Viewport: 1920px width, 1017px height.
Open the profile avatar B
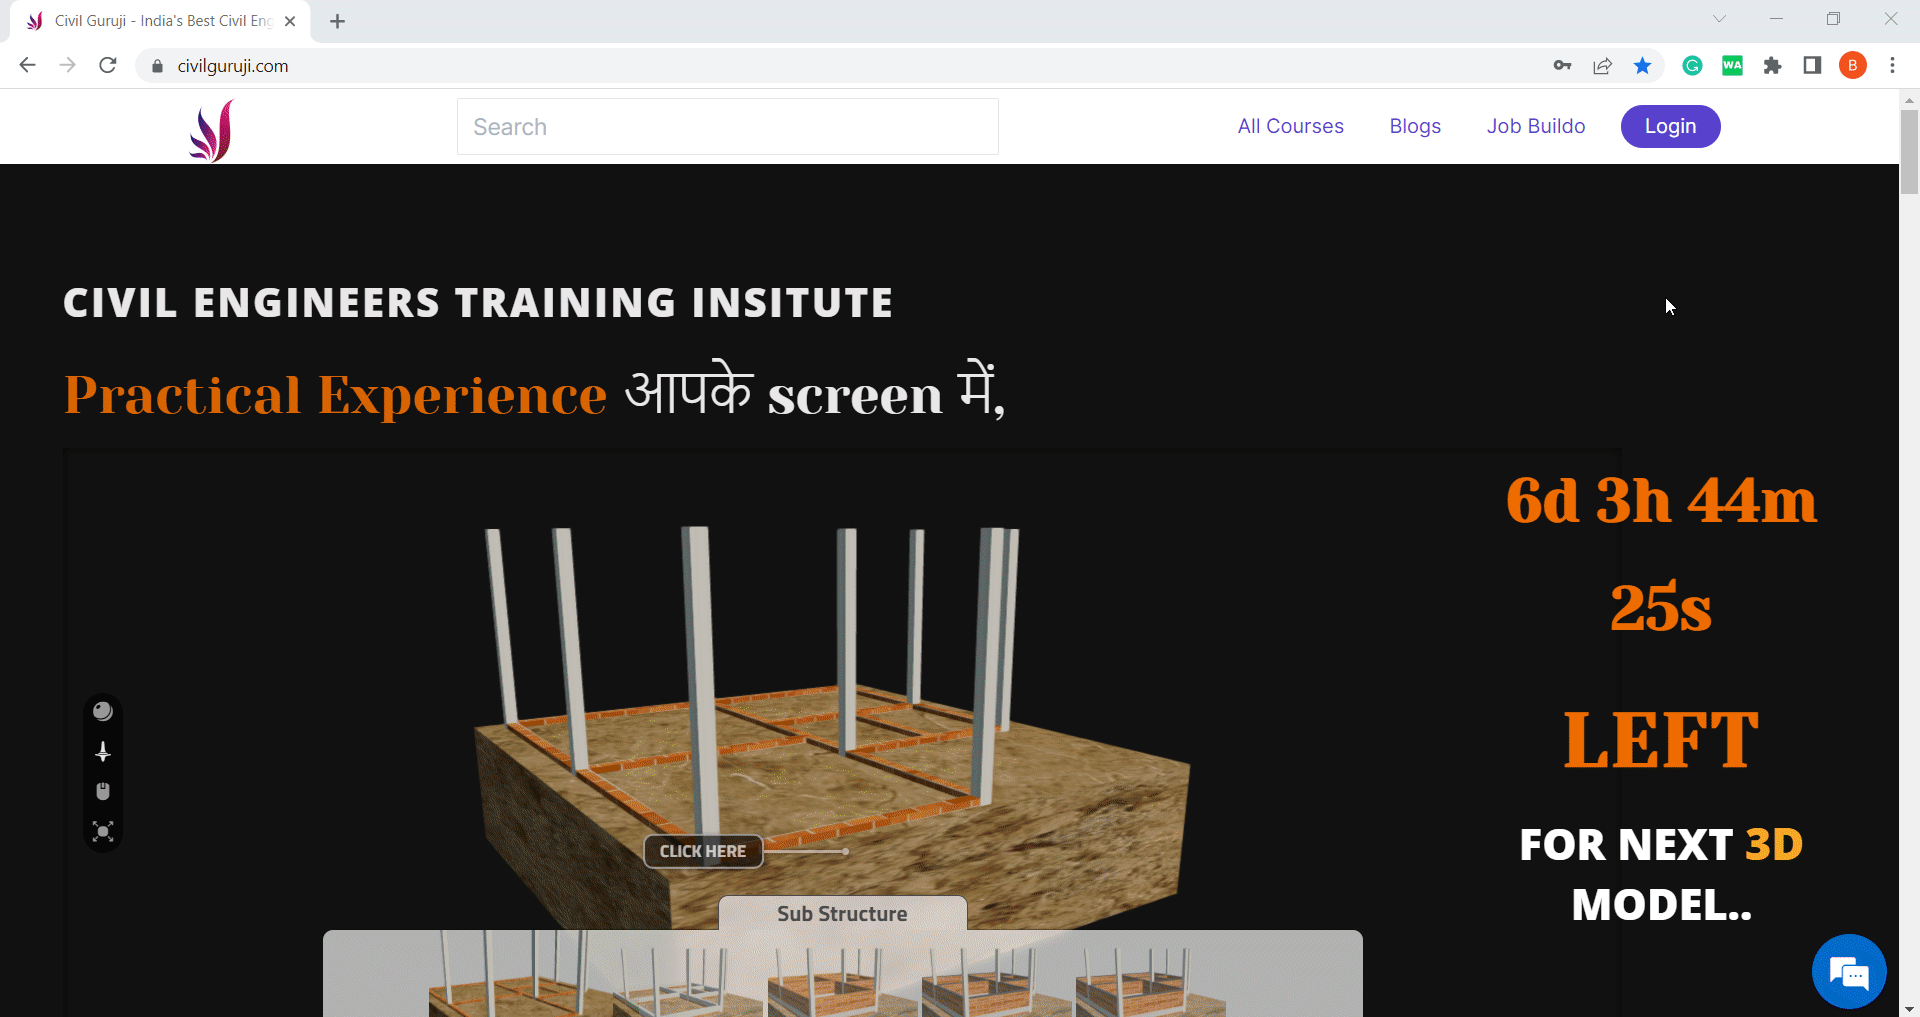point(1853,66)
